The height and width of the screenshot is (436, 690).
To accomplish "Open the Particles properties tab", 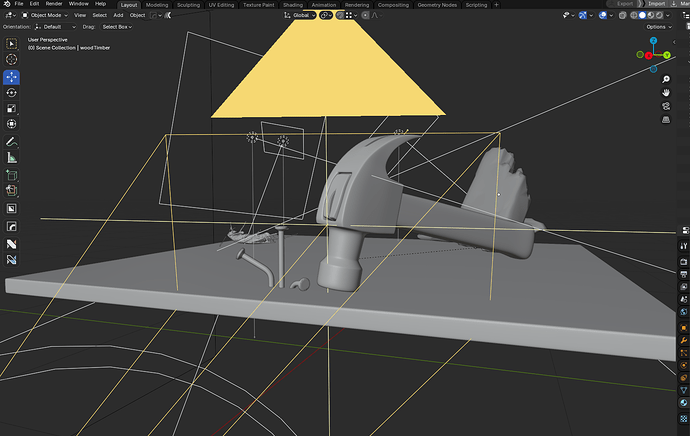I will [x=683, y=353].
